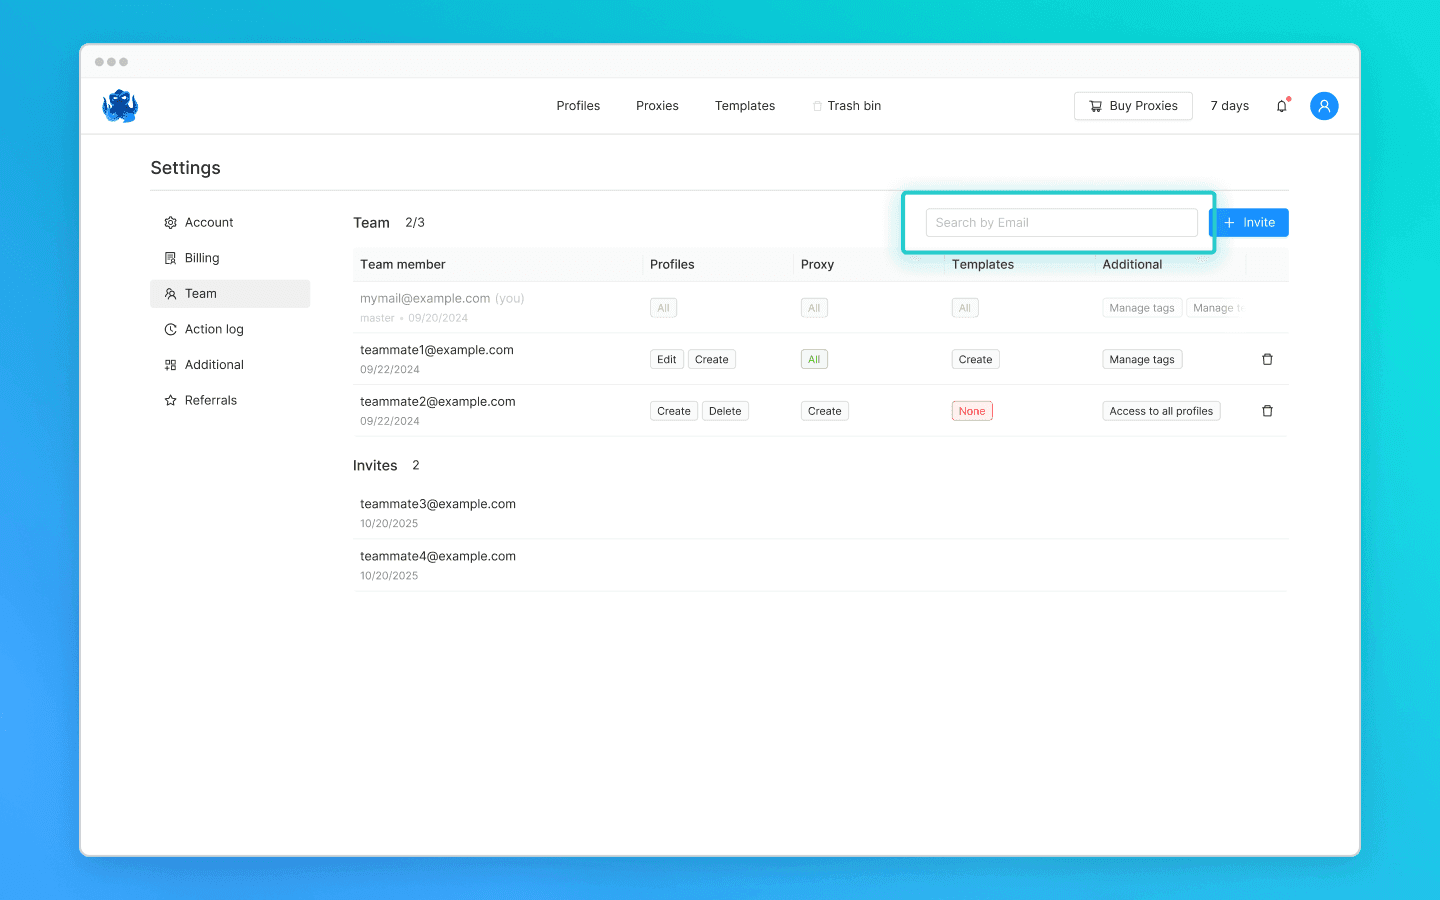Click teammate2@example.com email
The height and width of the screenshot is (900, 1440).
(x=438, y=402)
